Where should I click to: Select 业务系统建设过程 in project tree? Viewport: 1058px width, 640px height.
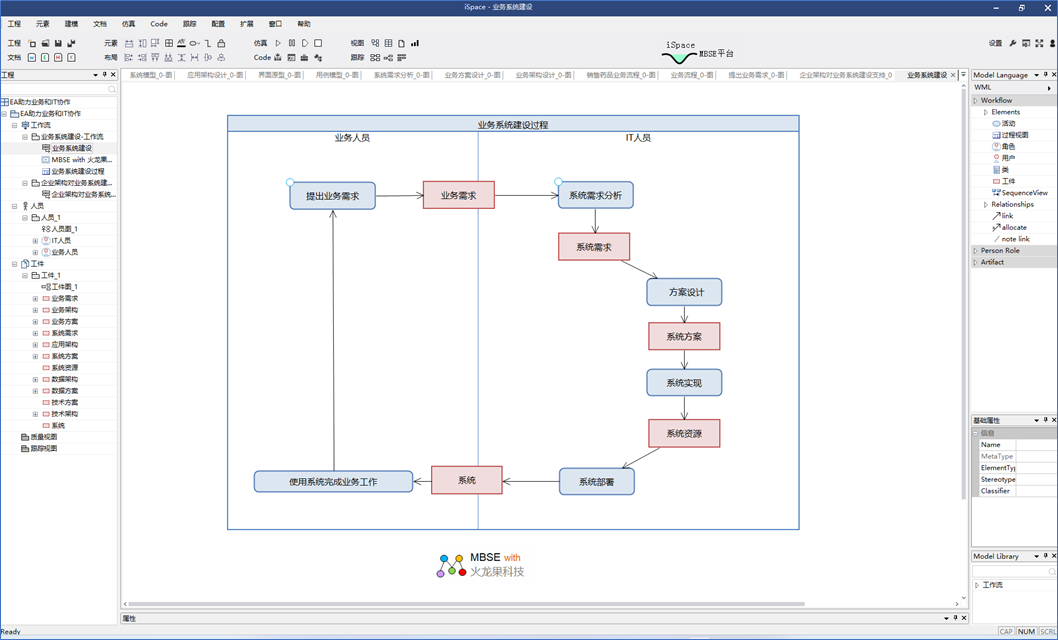pos(77,171)
